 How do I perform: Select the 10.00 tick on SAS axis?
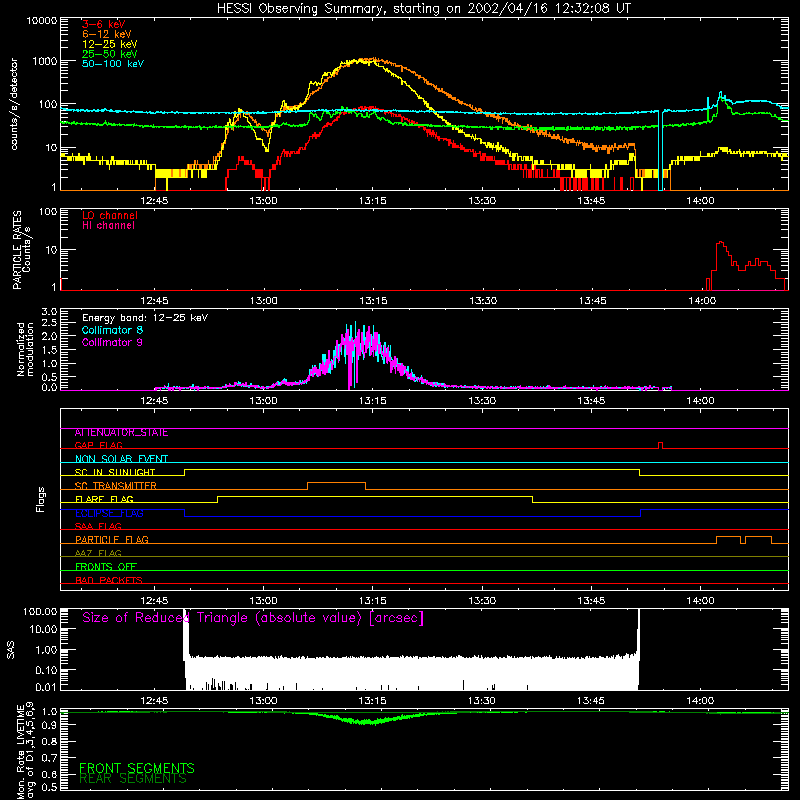[43, 630]
